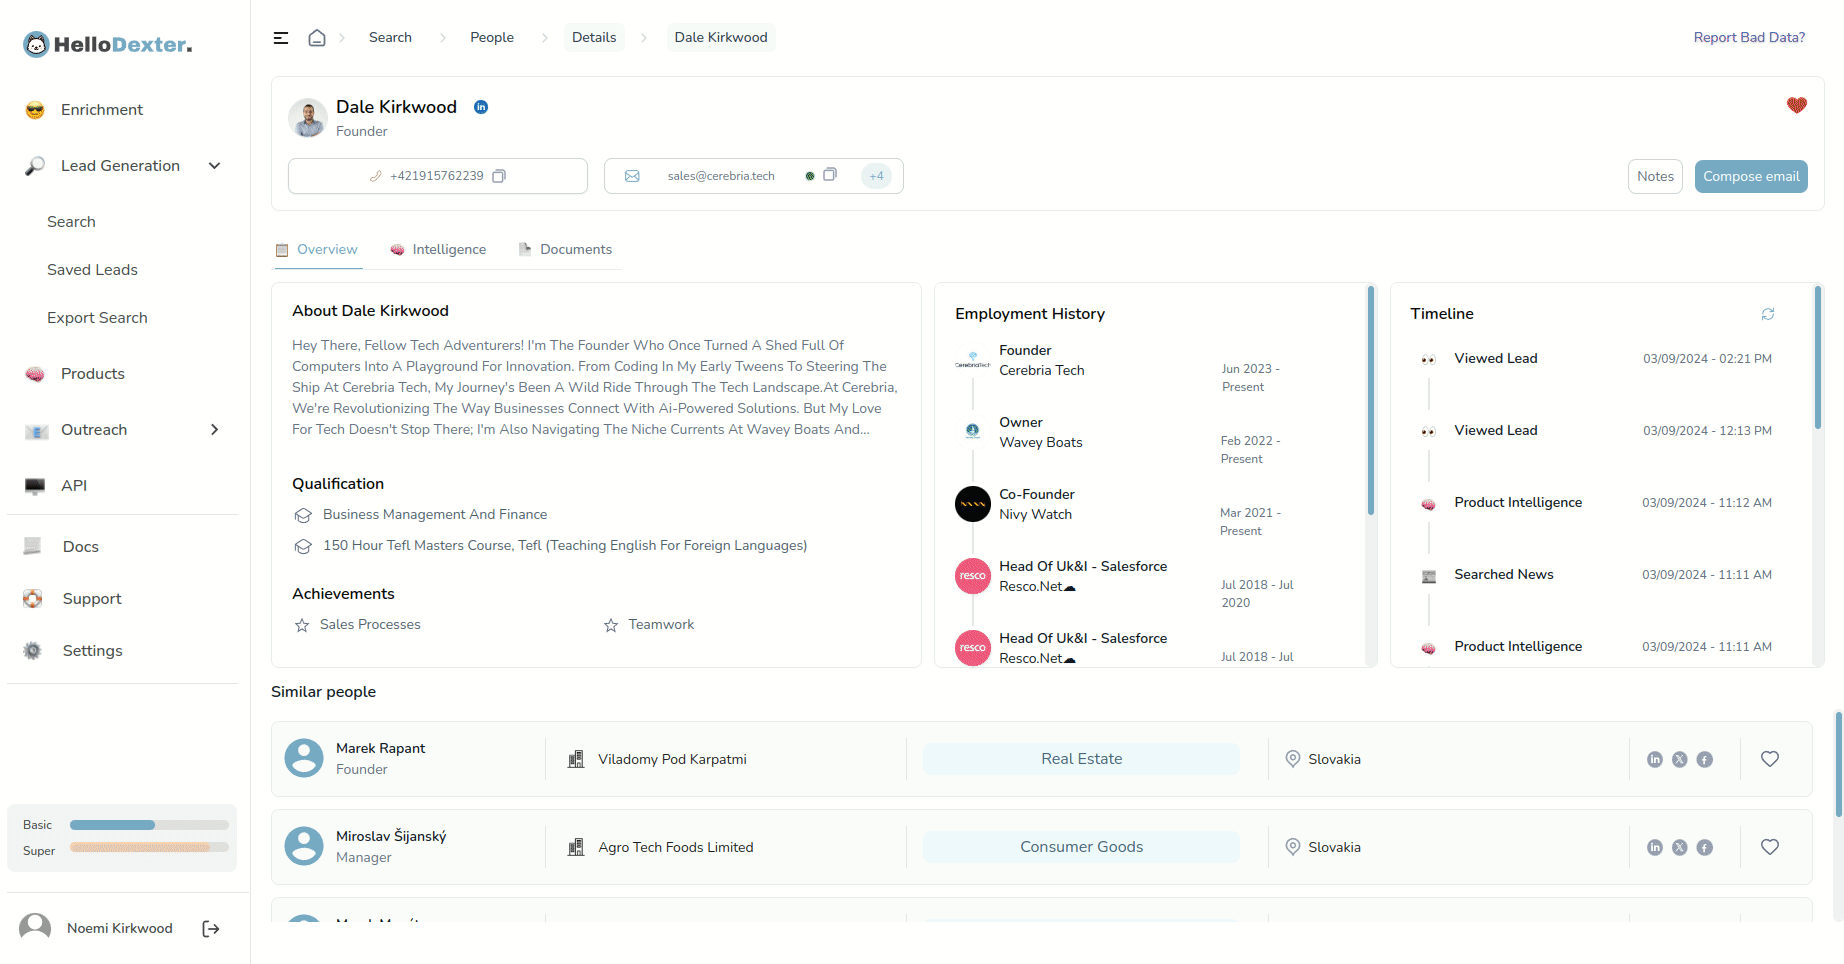
Task: Refresh the Timeline panel
Action: (x=1768, y=314)
